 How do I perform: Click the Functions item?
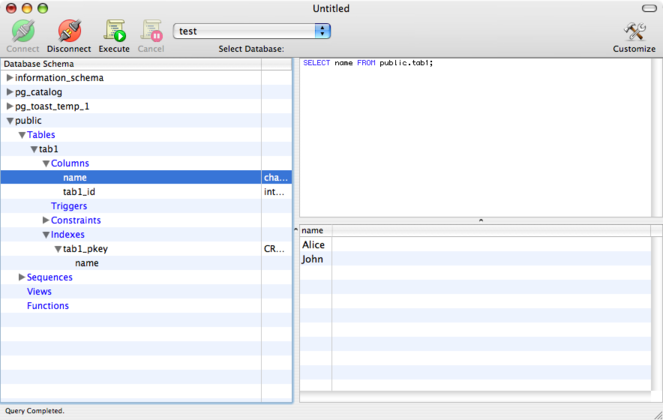pyautogui.click(x=48, y=306)
